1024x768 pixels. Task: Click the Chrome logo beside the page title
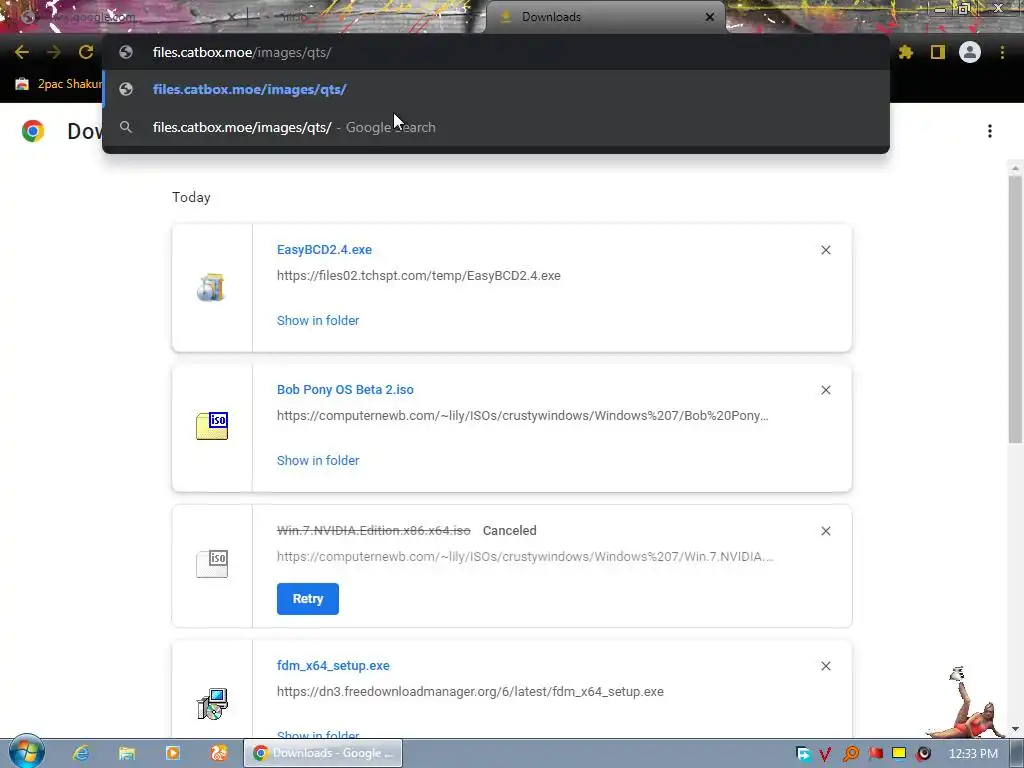click(x=33, y=131)
